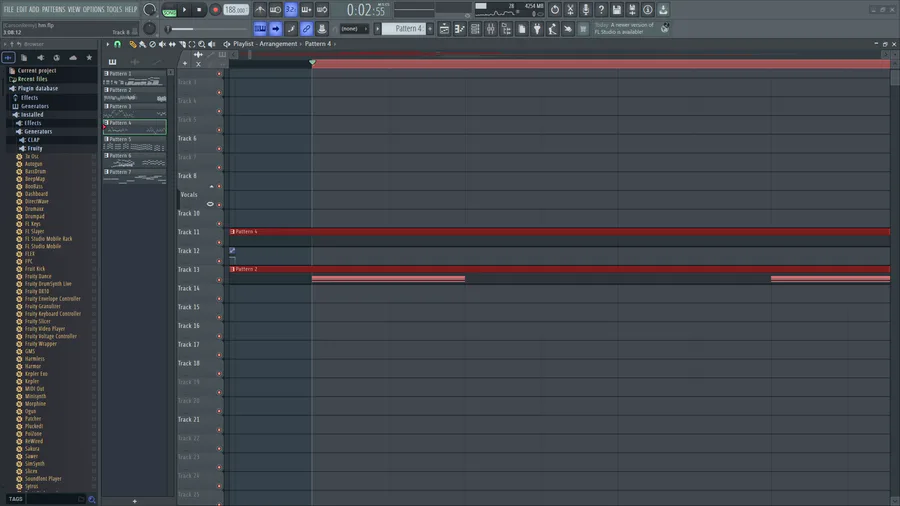Open the playlist options arrow menu
This screenshot has height=506, width=900.
107,44
